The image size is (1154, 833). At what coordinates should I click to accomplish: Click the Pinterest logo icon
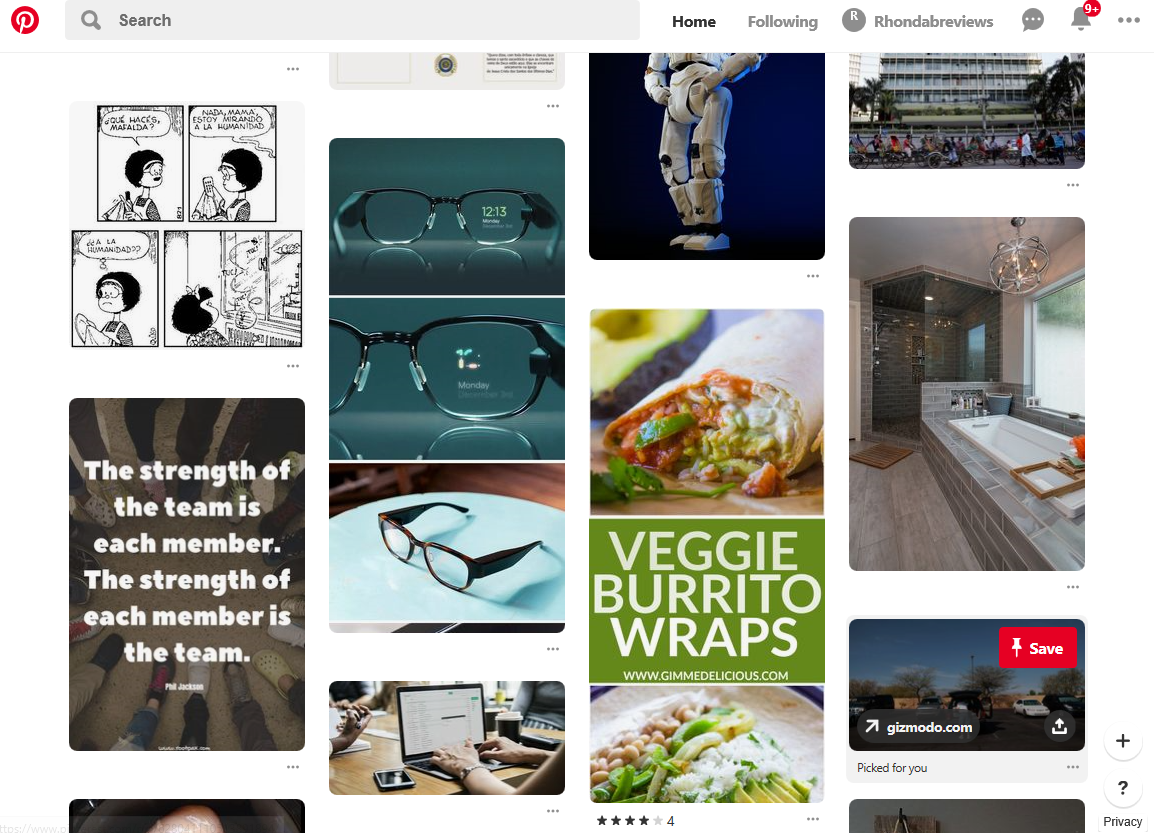pyautogui.click(x=24, y=20)
